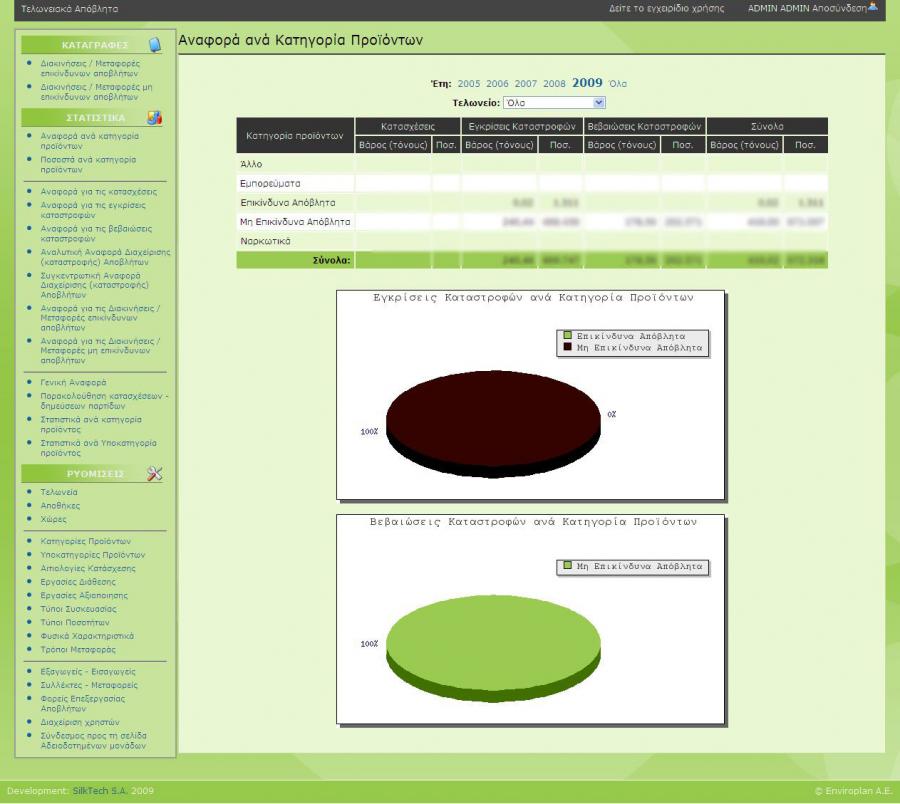This screenshot has width=900, height=804.
Task: Click the Καταγραφές notebook icon
Action: 155,45
